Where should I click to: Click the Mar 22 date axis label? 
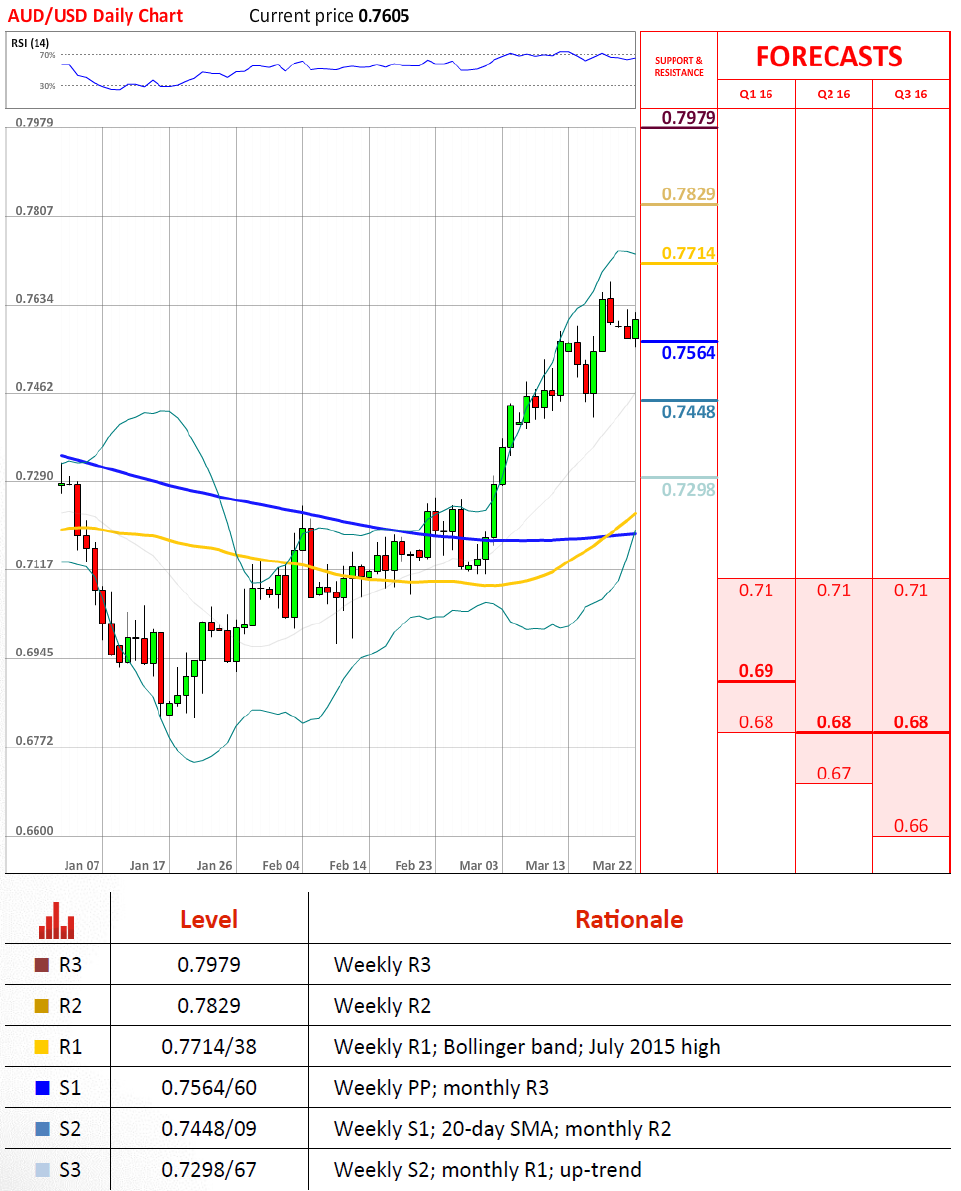612,865
